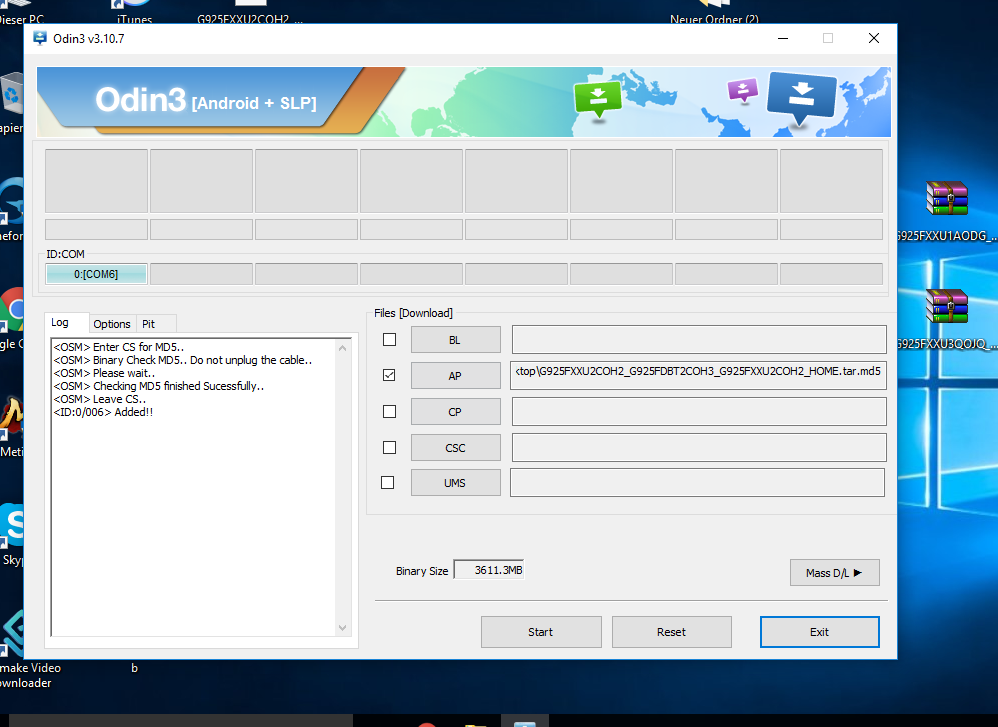The height and width of the screenshot is (727, 998).
Task: Select the G925FXXU3QOJQ archive on desktop
Action: click(946, 318)
